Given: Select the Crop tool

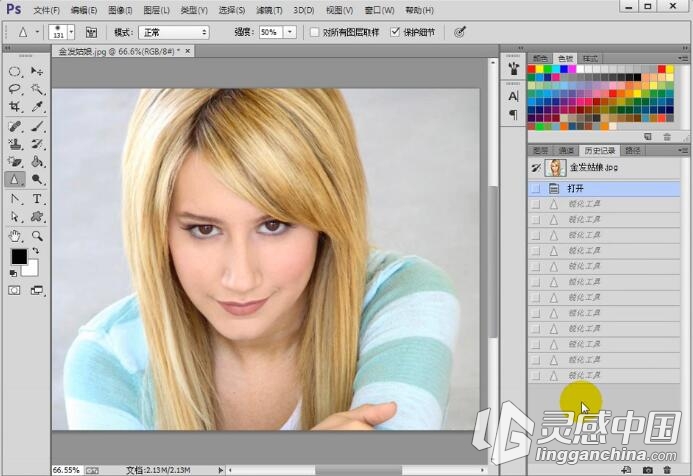Looking at the screenshot, I should pyautogui.click(x=15, y=107).
